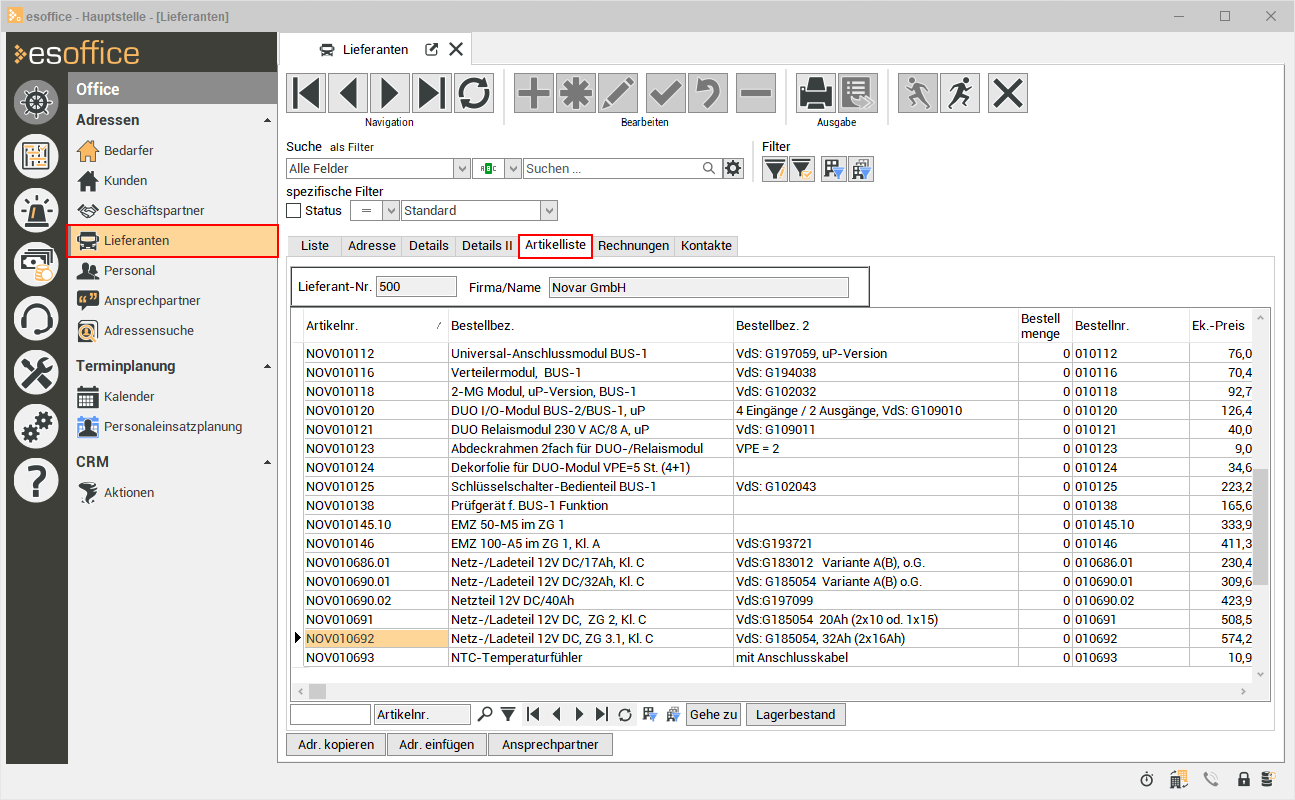This screenshot has width=1295, height=800.
Task: Go to previous record in Navigation toolbar
Action: click(x=348, y=93)
